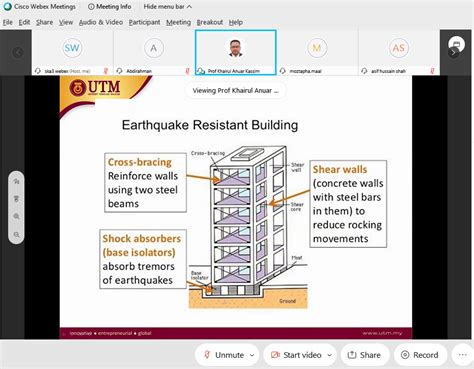Select the moztapha.maal 'M' avatar
Image resolution: width=474 pixels, height=369 pixels.
317,48
